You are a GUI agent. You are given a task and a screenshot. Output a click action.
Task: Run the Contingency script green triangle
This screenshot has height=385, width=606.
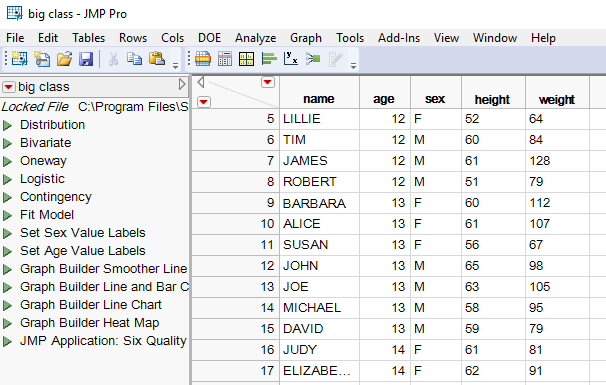pyautogui.click(x=7, y=198)
